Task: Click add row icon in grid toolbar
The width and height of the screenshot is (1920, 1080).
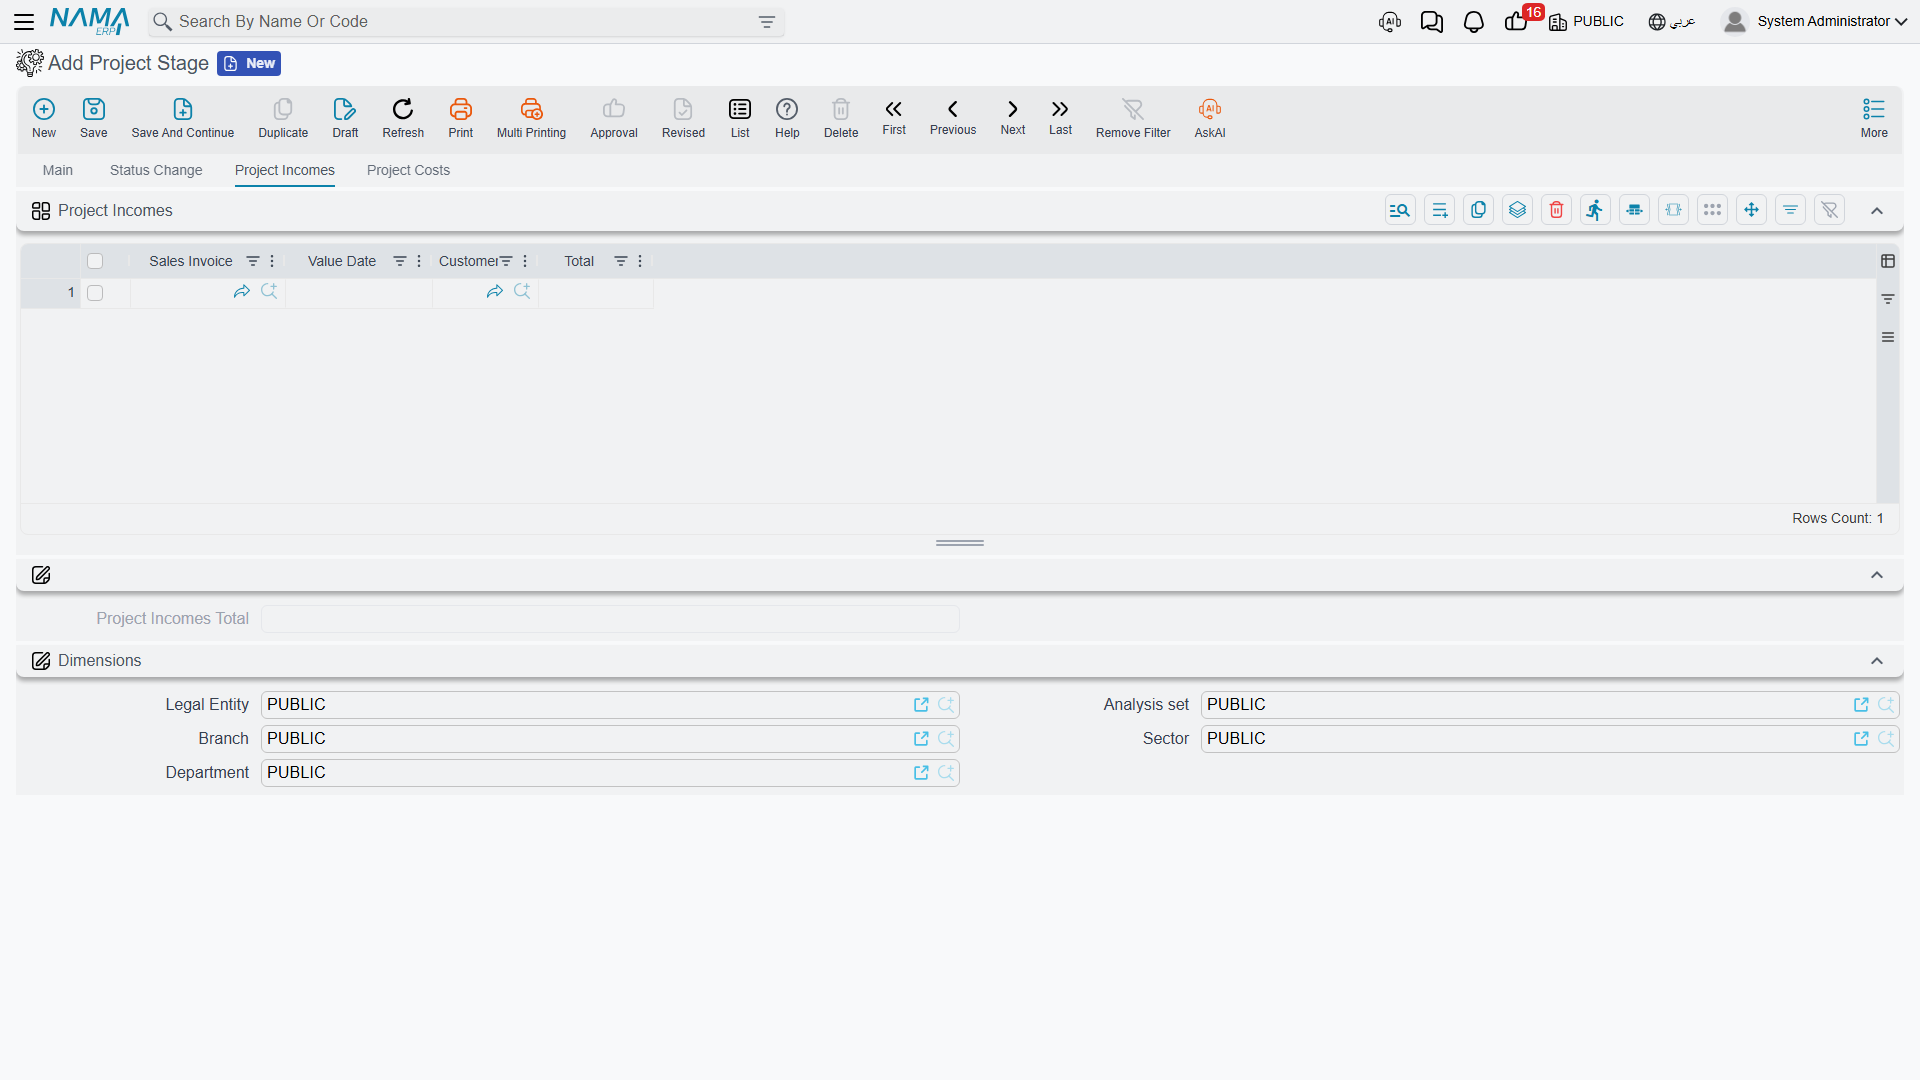Action: coord(1439,210)
